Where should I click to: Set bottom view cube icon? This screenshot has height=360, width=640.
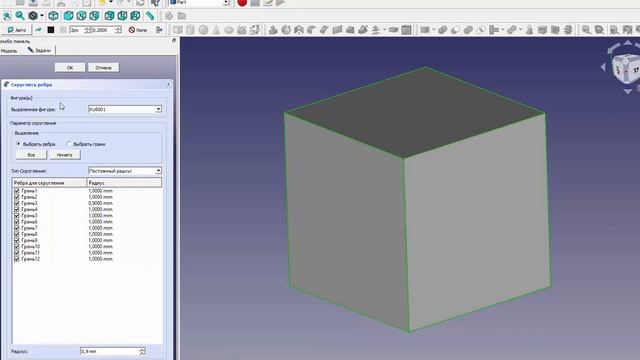pyautogui.click(x=122, y=16)
